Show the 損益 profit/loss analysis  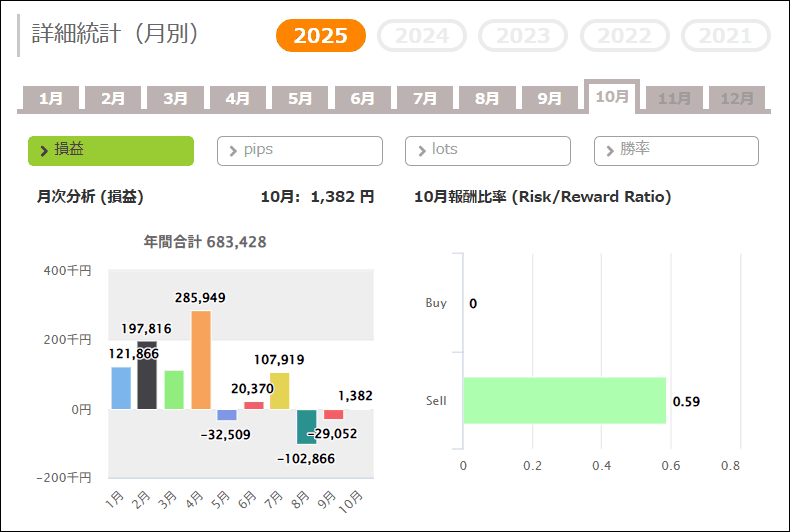pos(111,150)
